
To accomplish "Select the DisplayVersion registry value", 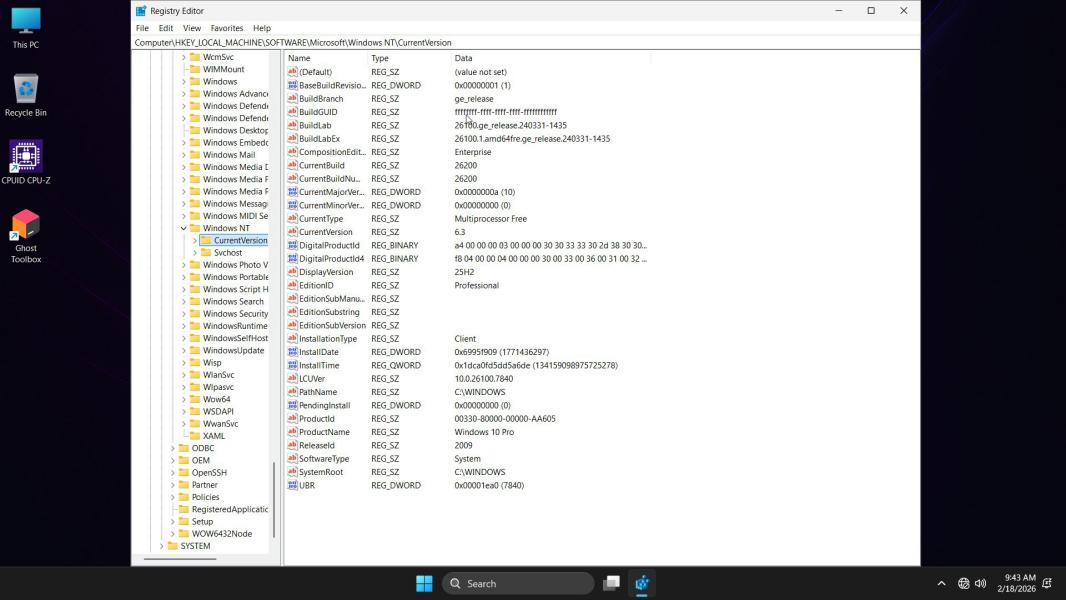I will 325,272.
